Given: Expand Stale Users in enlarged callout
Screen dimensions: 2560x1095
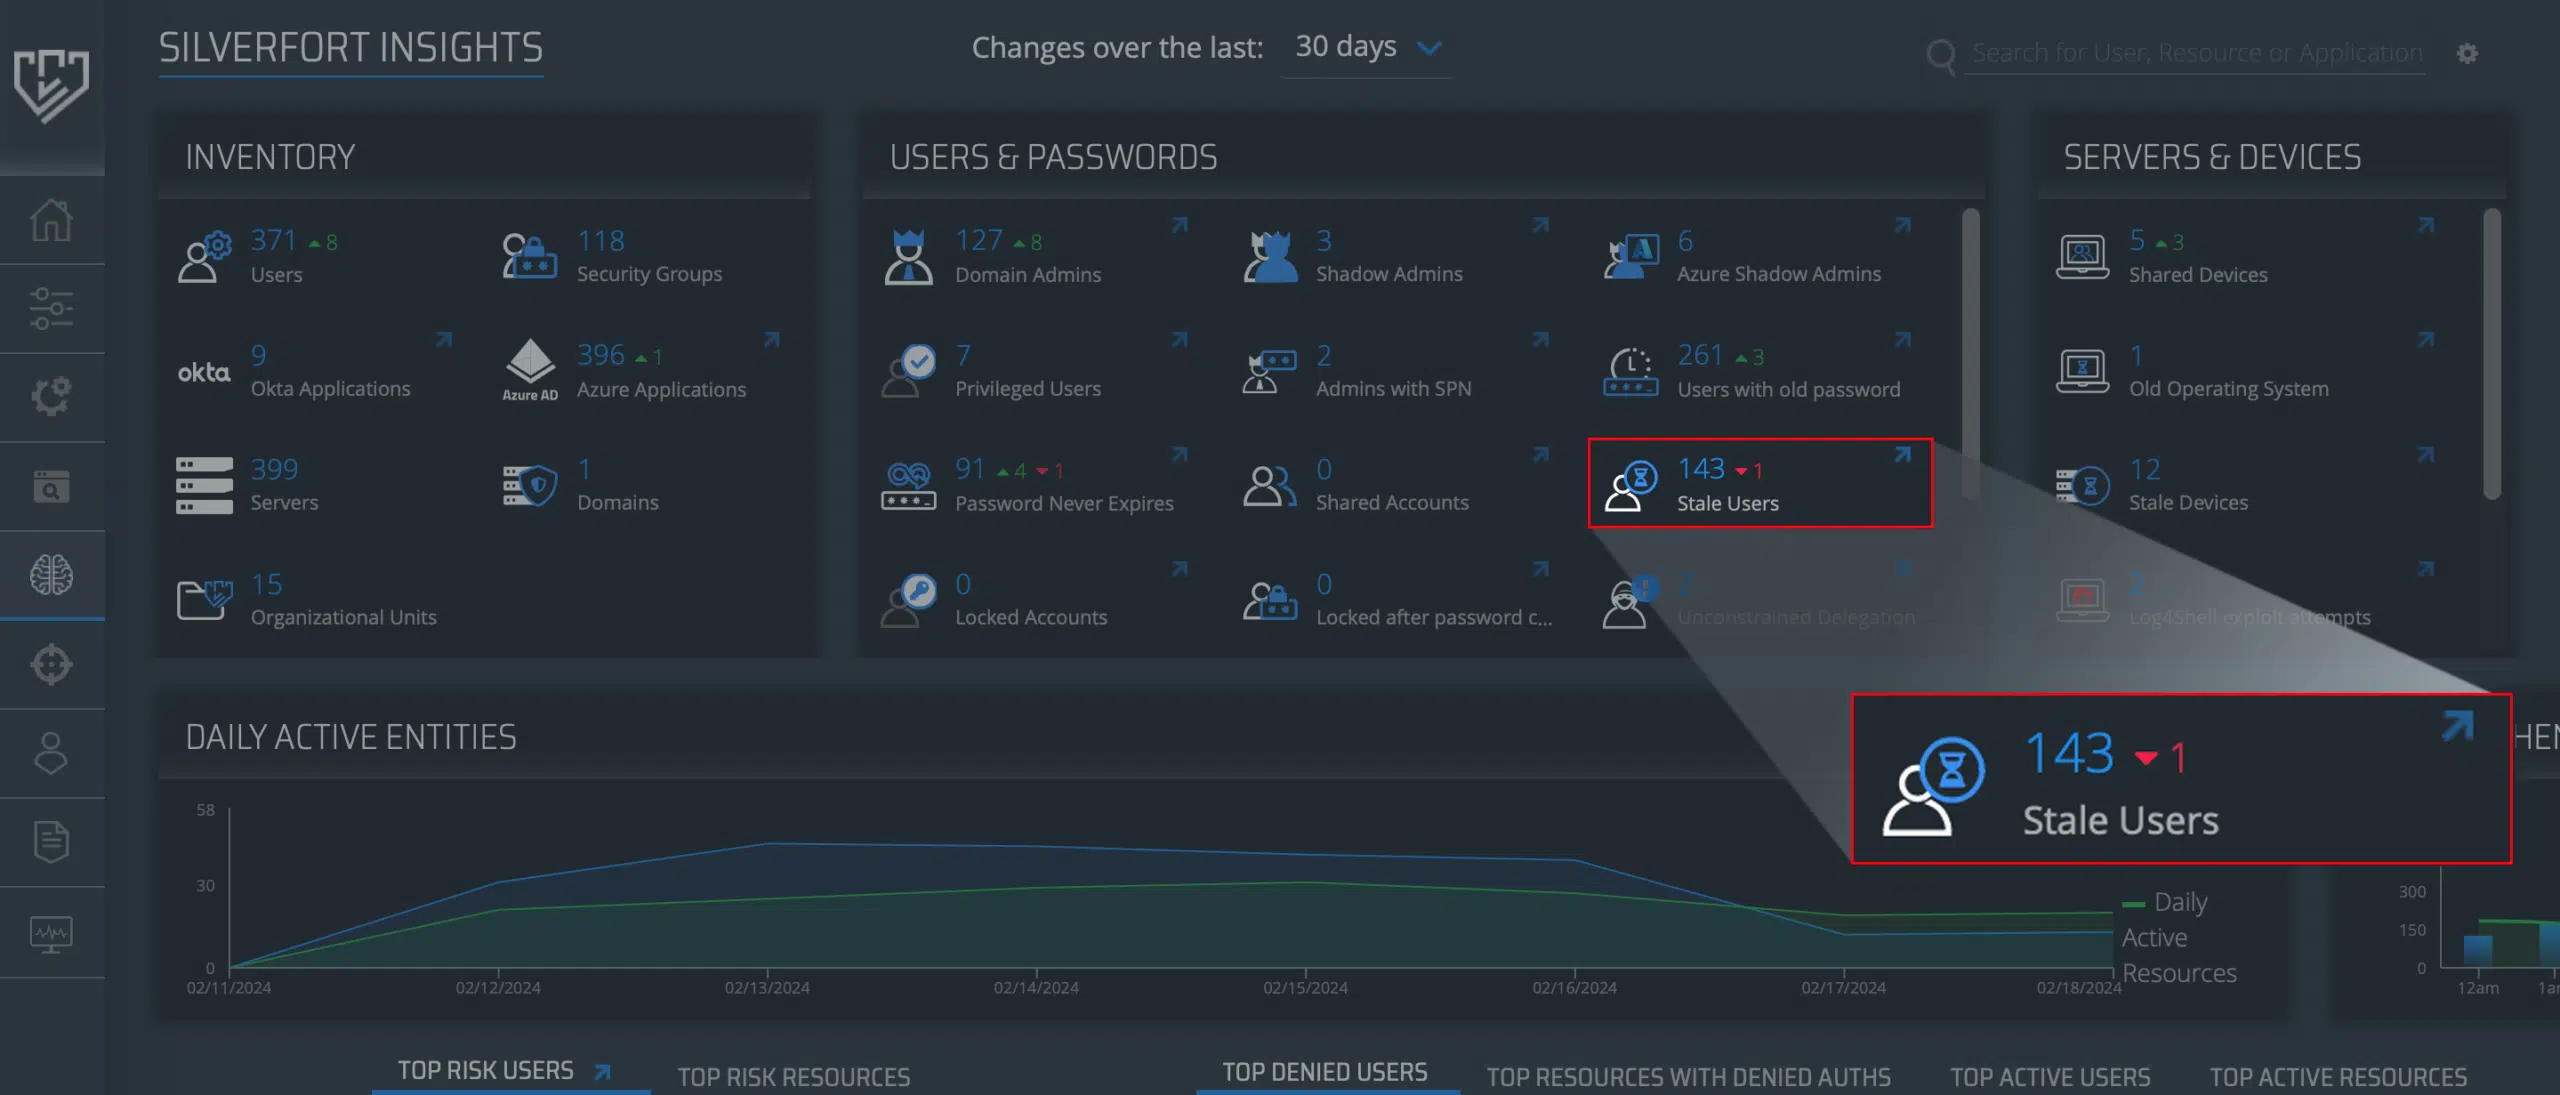Looking at the screenshot, I should coord(2456,726).
